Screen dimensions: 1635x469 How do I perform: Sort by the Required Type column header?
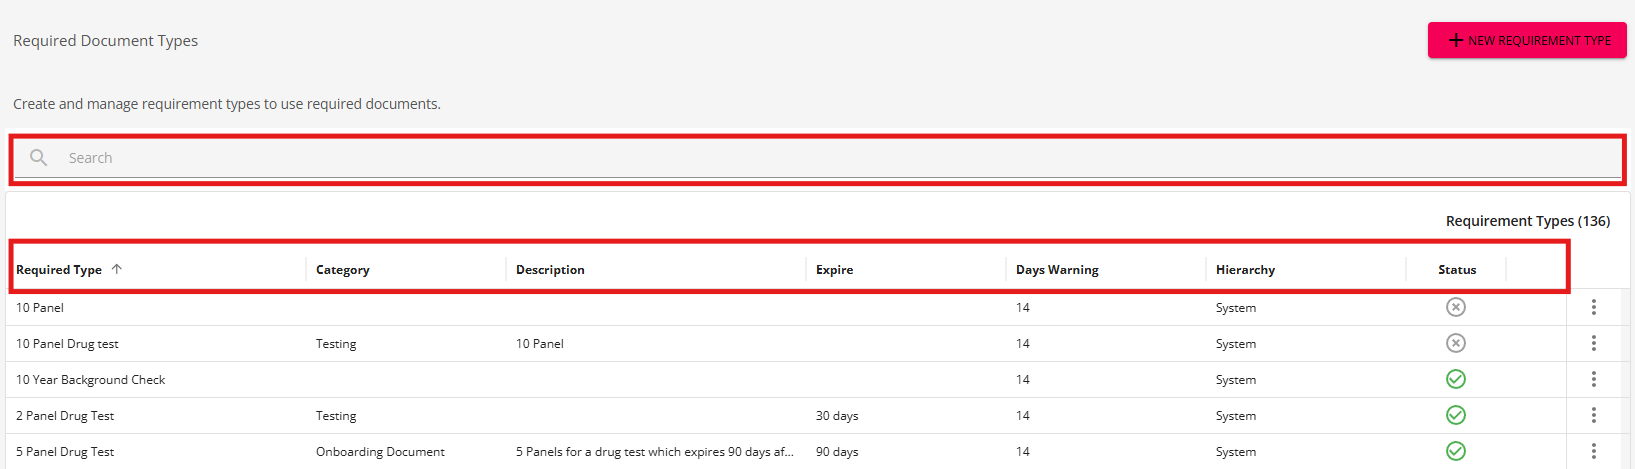tap(59, 270)
